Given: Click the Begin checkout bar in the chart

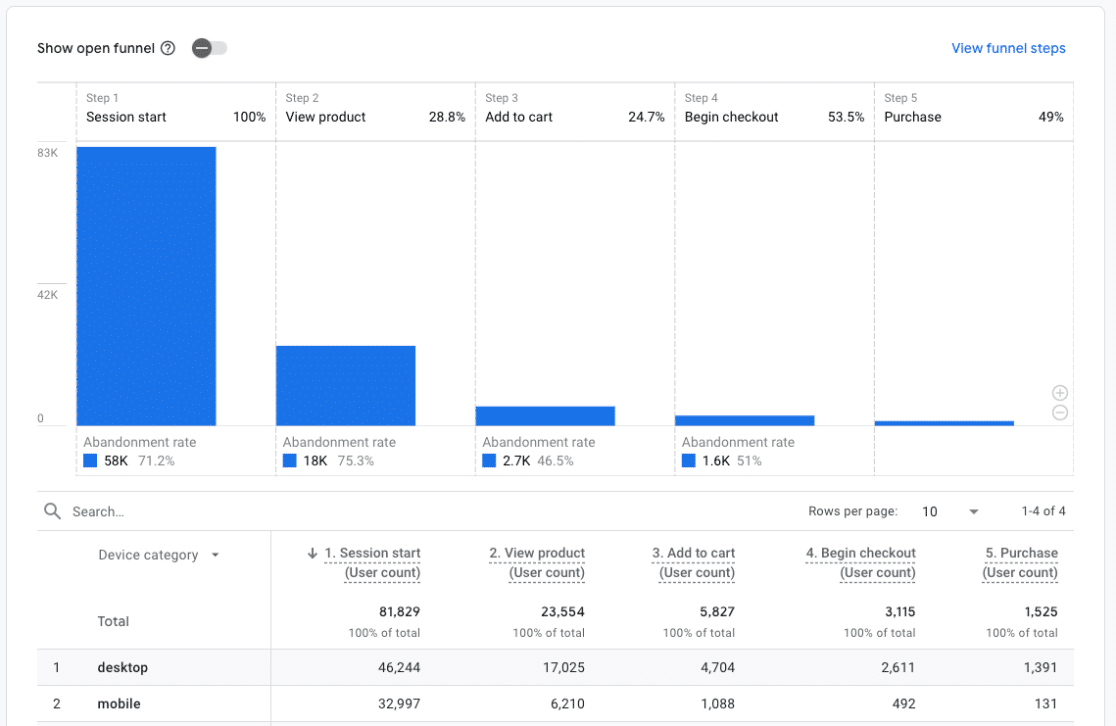Looking at the screenshot, I should tap(745, 419).
